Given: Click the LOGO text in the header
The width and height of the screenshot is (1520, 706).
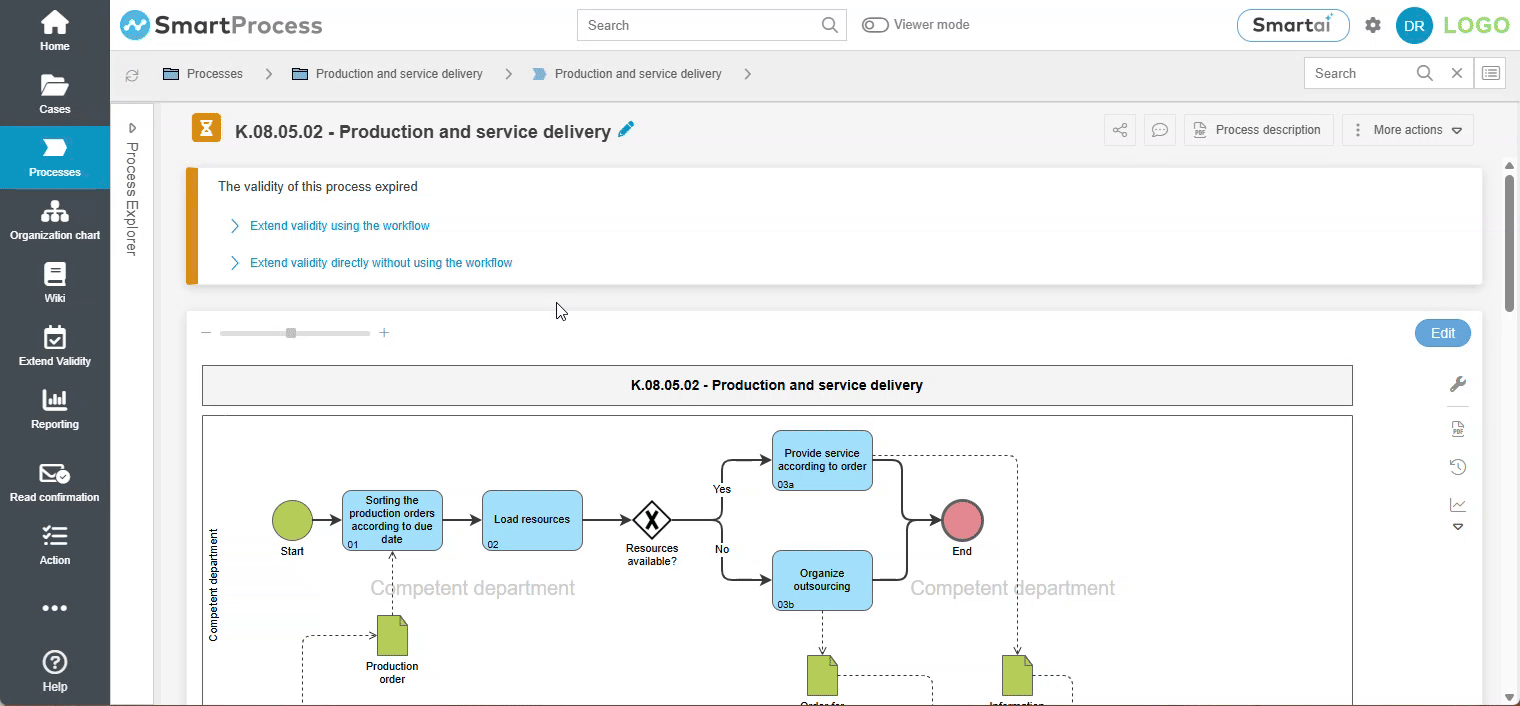Looking at the screenshot, I should pos(1476,26).
